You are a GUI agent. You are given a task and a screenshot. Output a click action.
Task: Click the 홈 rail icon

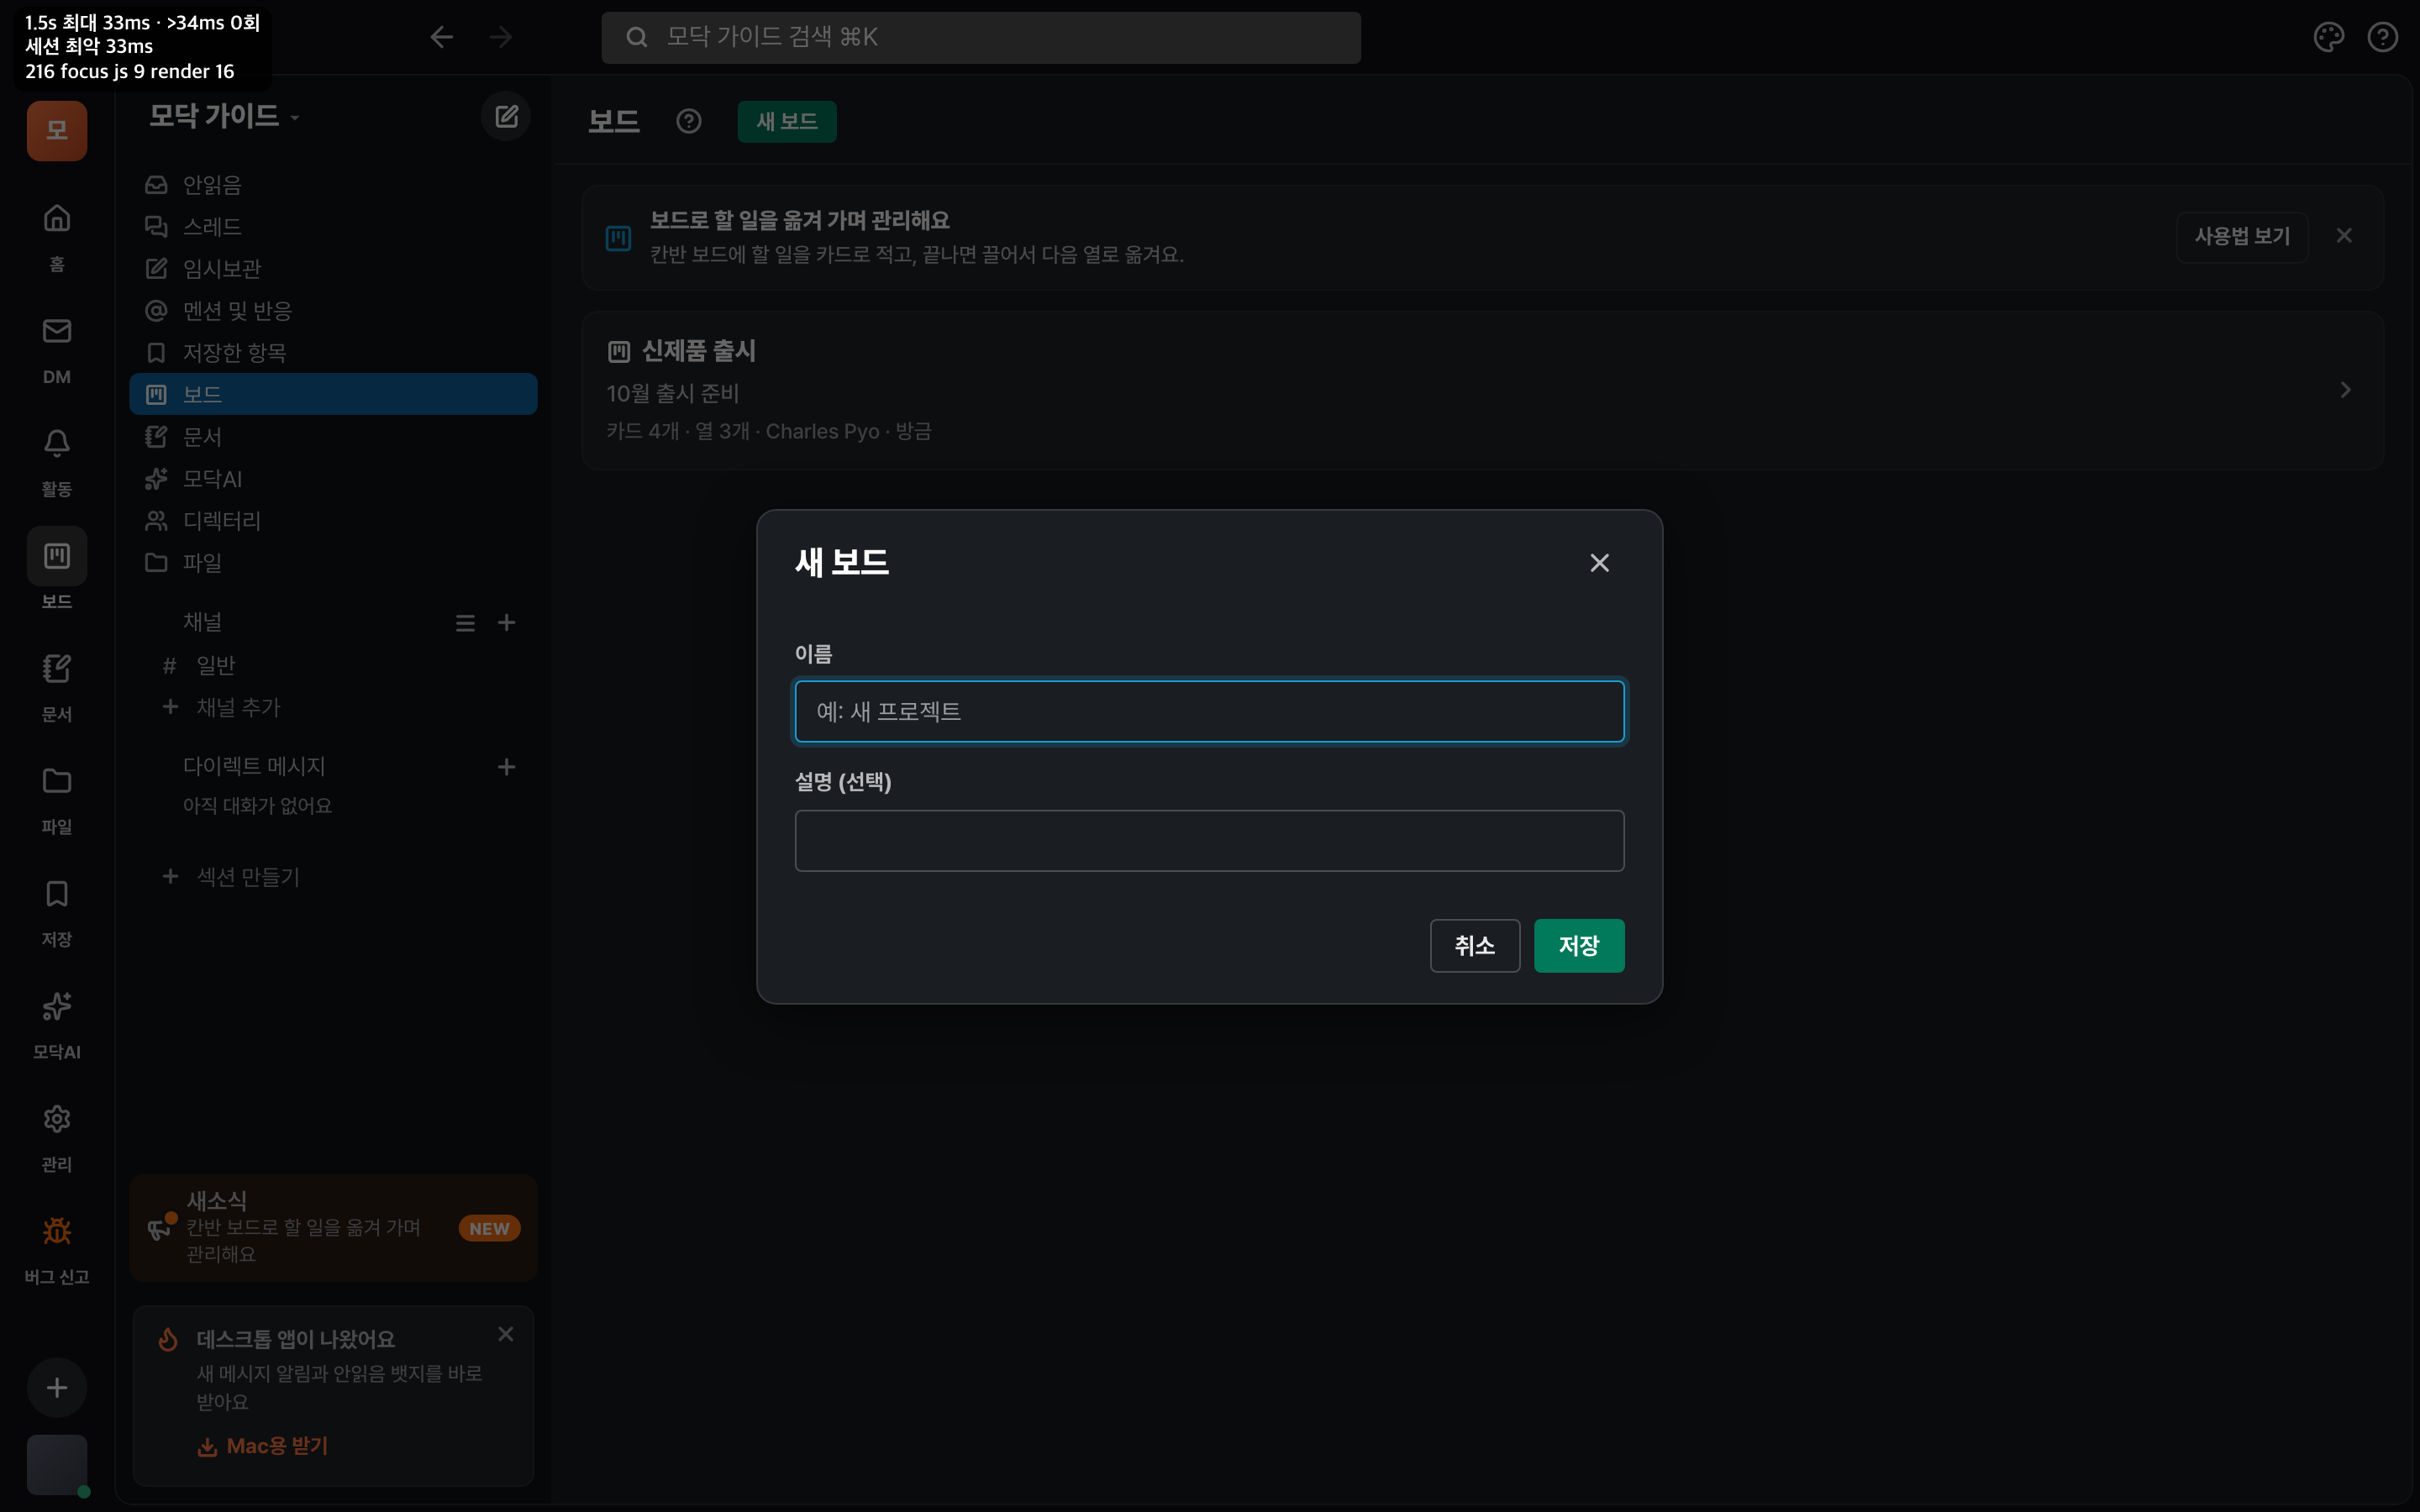[57, 219]
